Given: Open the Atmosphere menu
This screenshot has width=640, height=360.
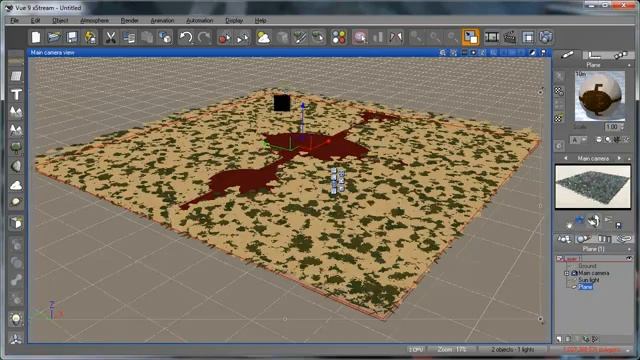Looking at the screenshot, I should click(94, 20).
